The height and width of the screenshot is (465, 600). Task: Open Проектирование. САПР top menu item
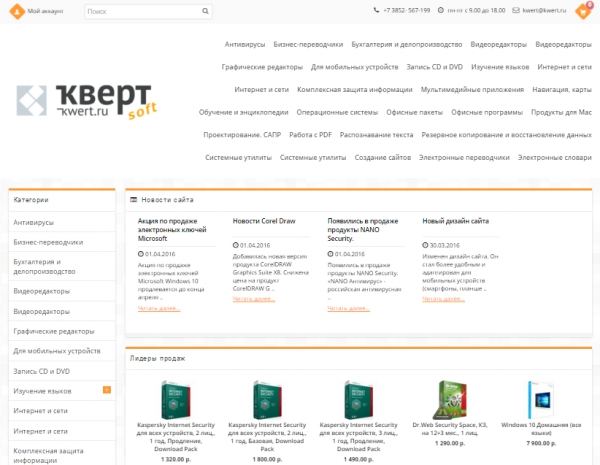click(242, 135)
